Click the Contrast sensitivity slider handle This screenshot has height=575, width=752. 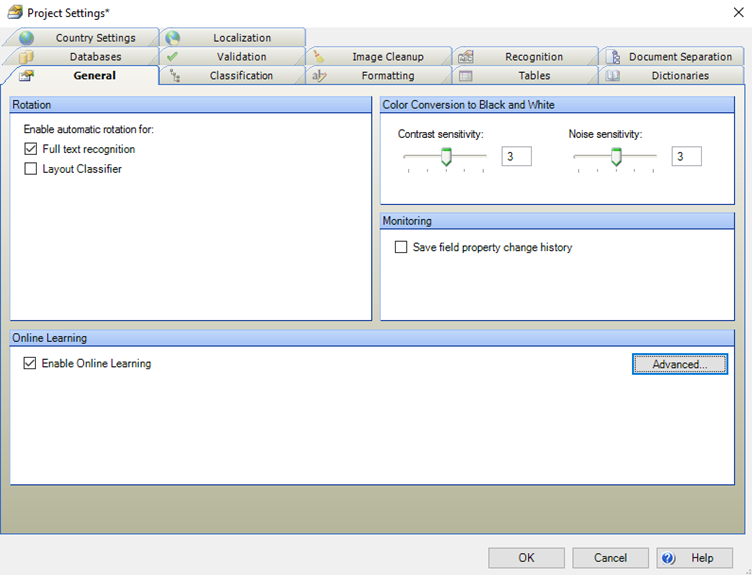coord(447,156)
